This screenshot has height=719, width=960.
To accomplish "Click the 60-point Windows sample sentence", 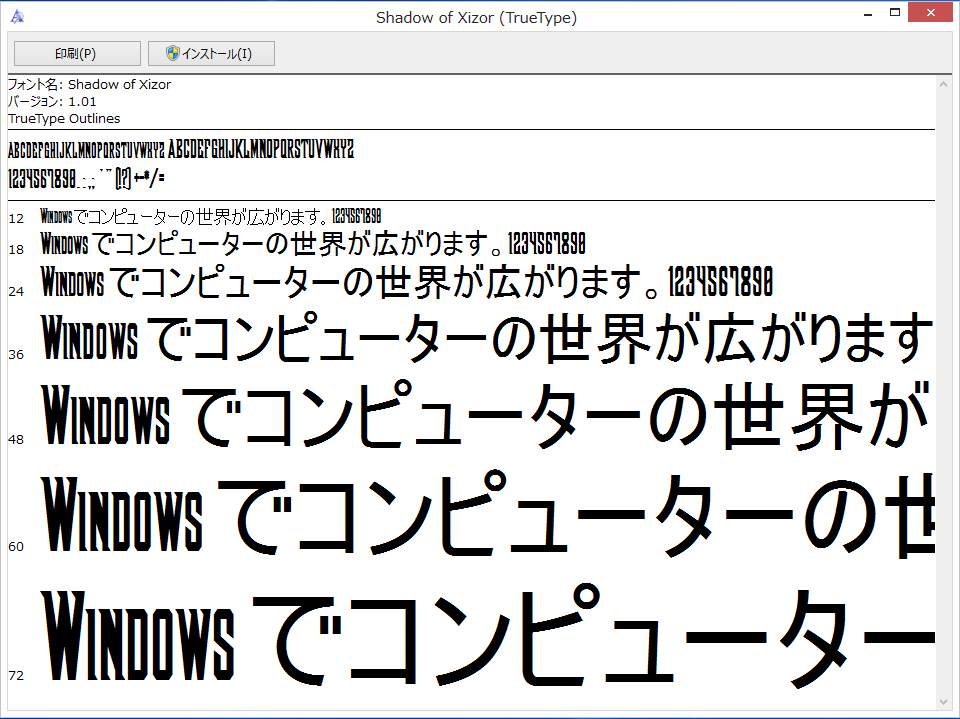I will tap(487, 513).
